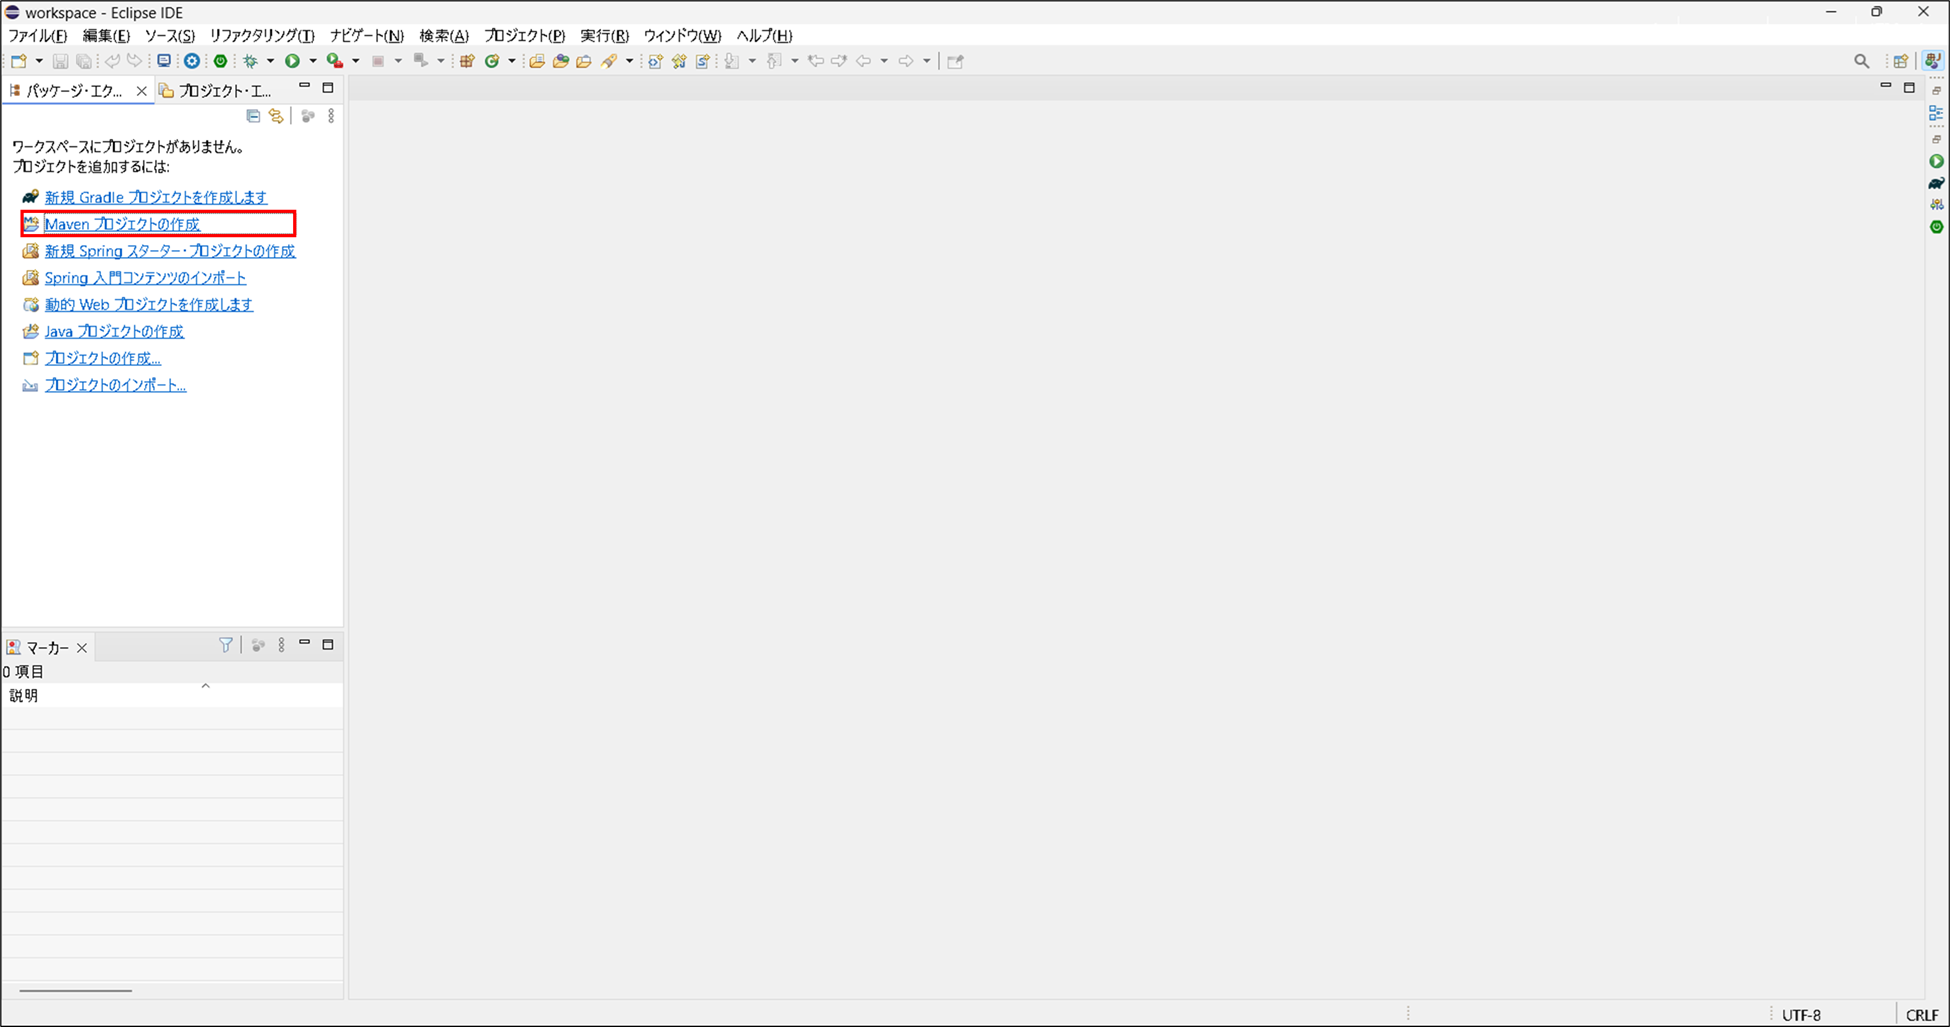Click 新規 Gradle プロジェクトを作成します link
The image size is (1950, 1027).
coord(156,197)
